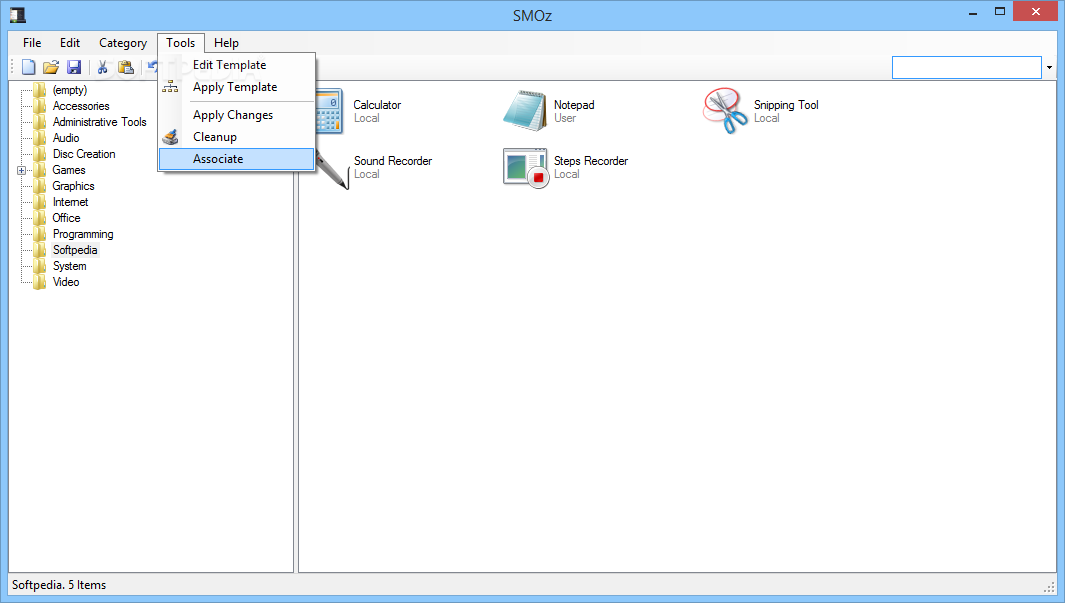Select the Internet category label
This screenshot has width=1065, height=603.
71,202
